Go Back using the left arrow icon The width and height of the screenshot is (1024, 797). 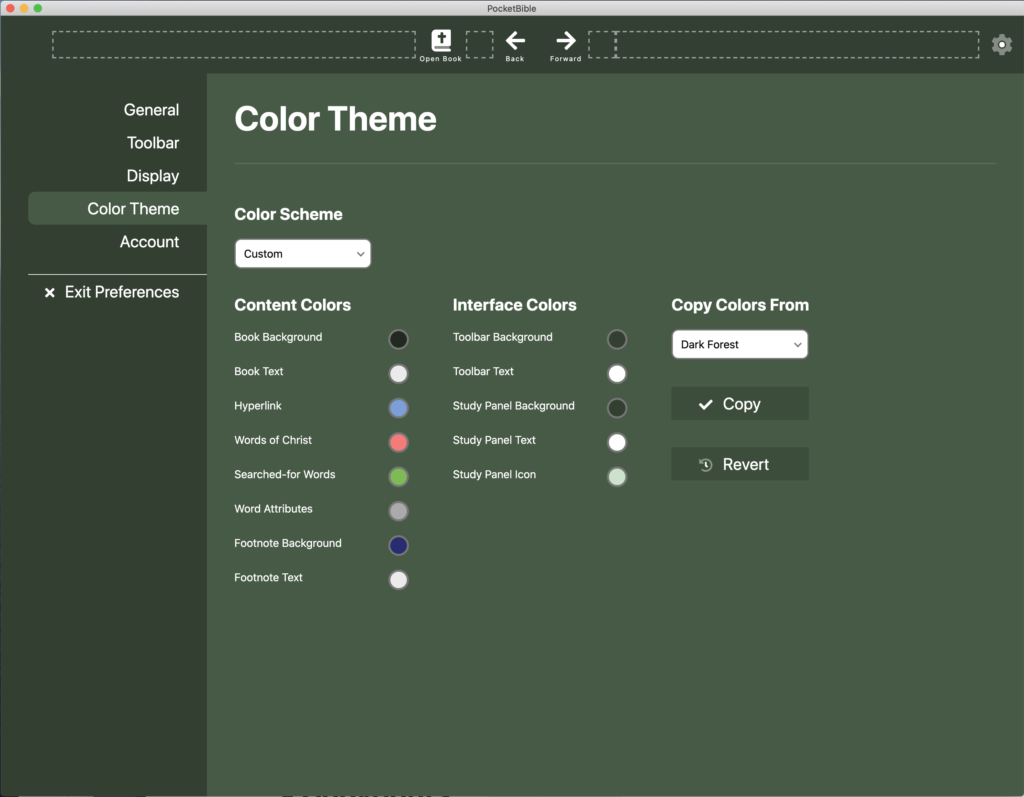click(x=515, y=45)
